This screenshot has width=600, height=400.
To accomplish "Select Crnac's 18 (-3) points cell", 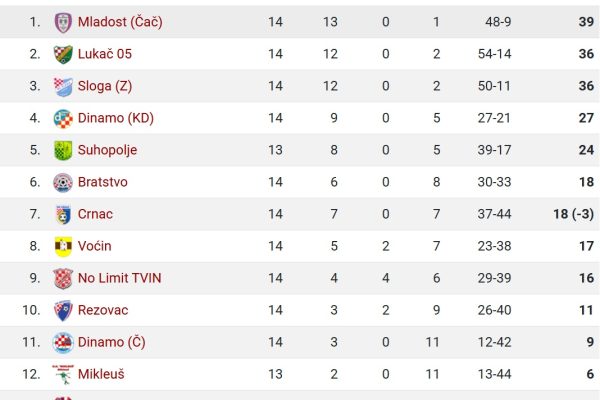I will [x=573, y=214].
